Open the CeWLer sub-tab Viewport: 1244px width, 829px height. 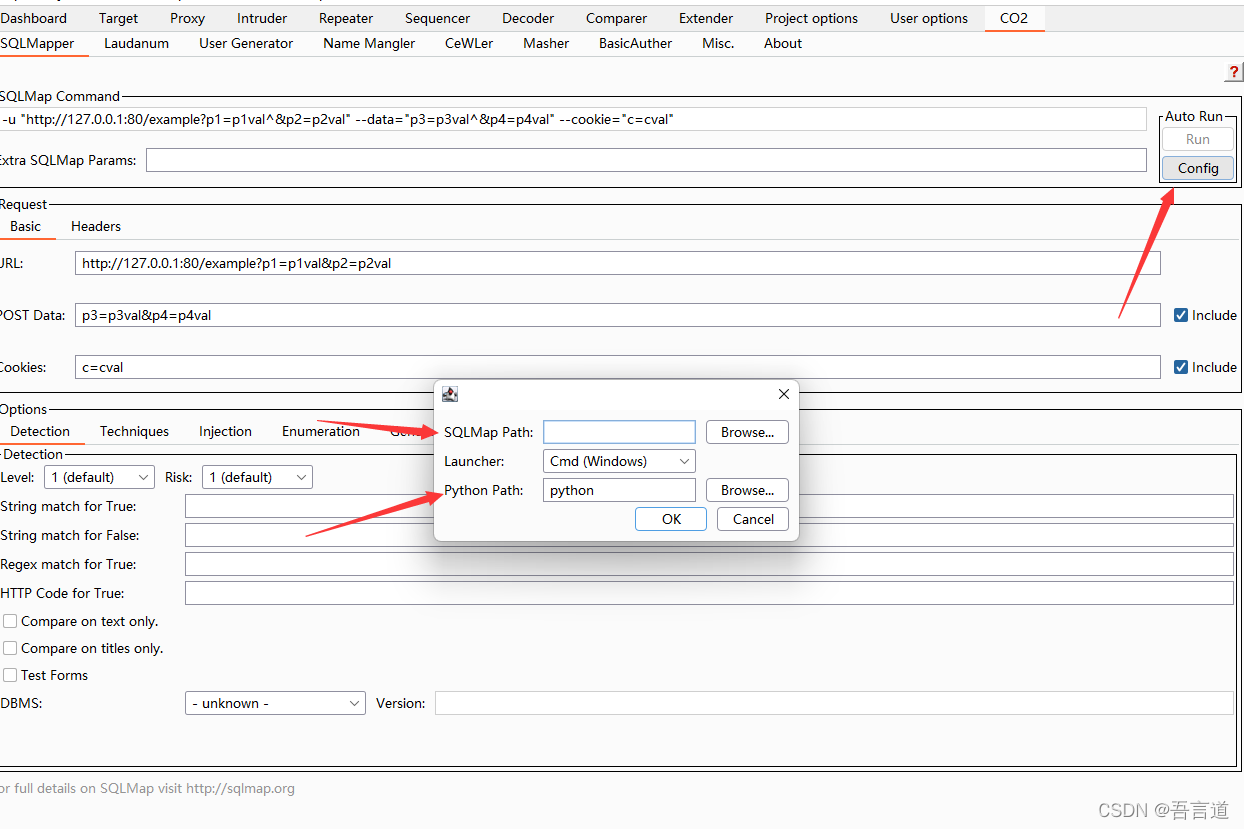[x=469, y=43]
